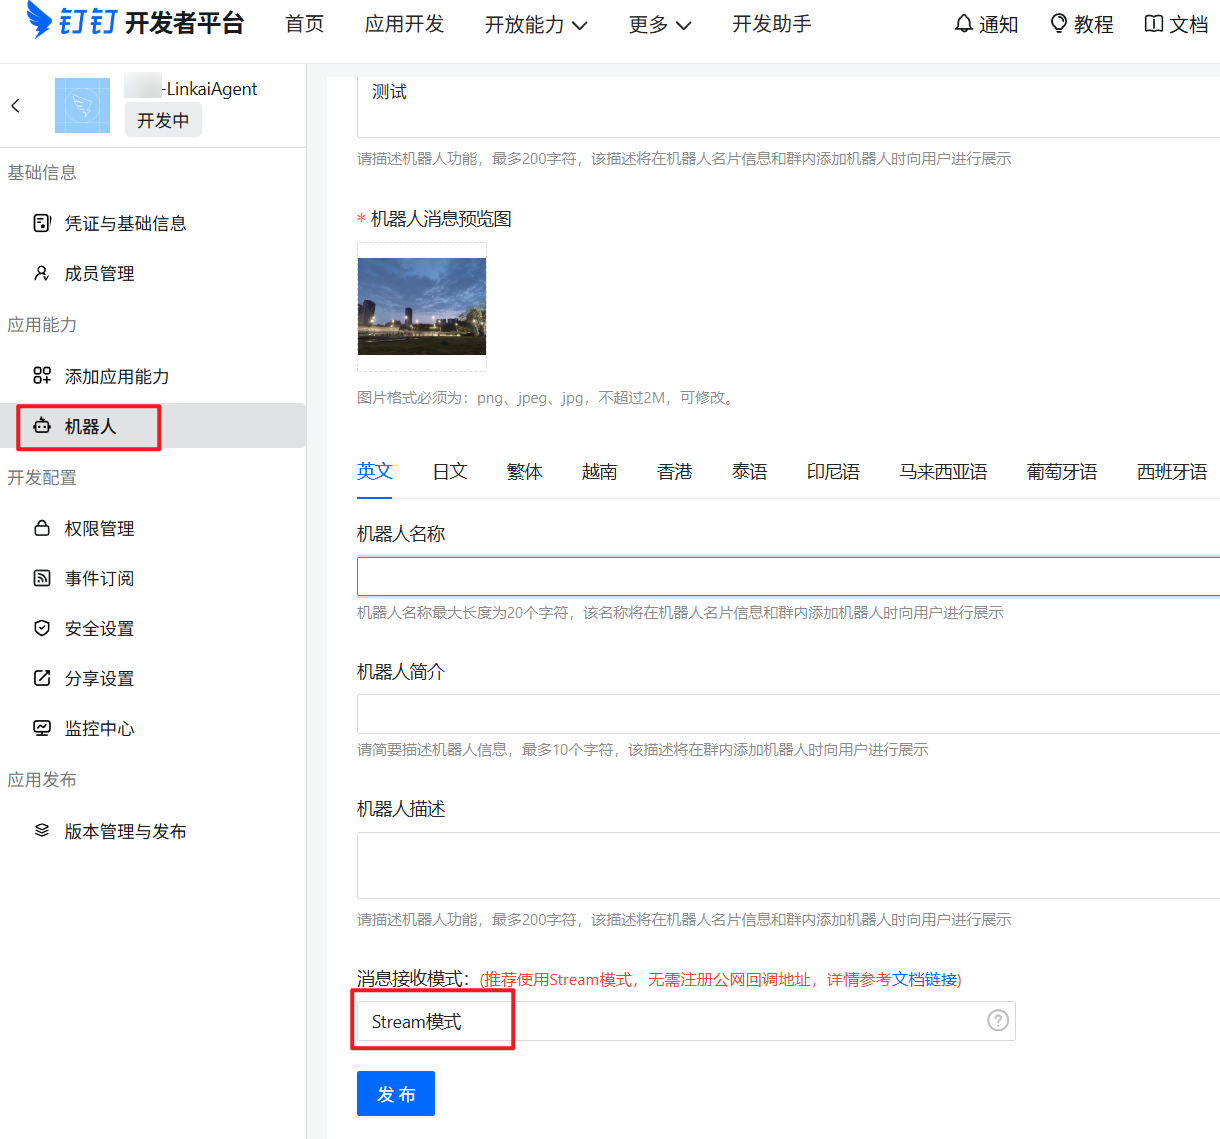Open the 通知 bell in the header
The height and width of the screenshot is (1139, 1220).
point(985,24)
